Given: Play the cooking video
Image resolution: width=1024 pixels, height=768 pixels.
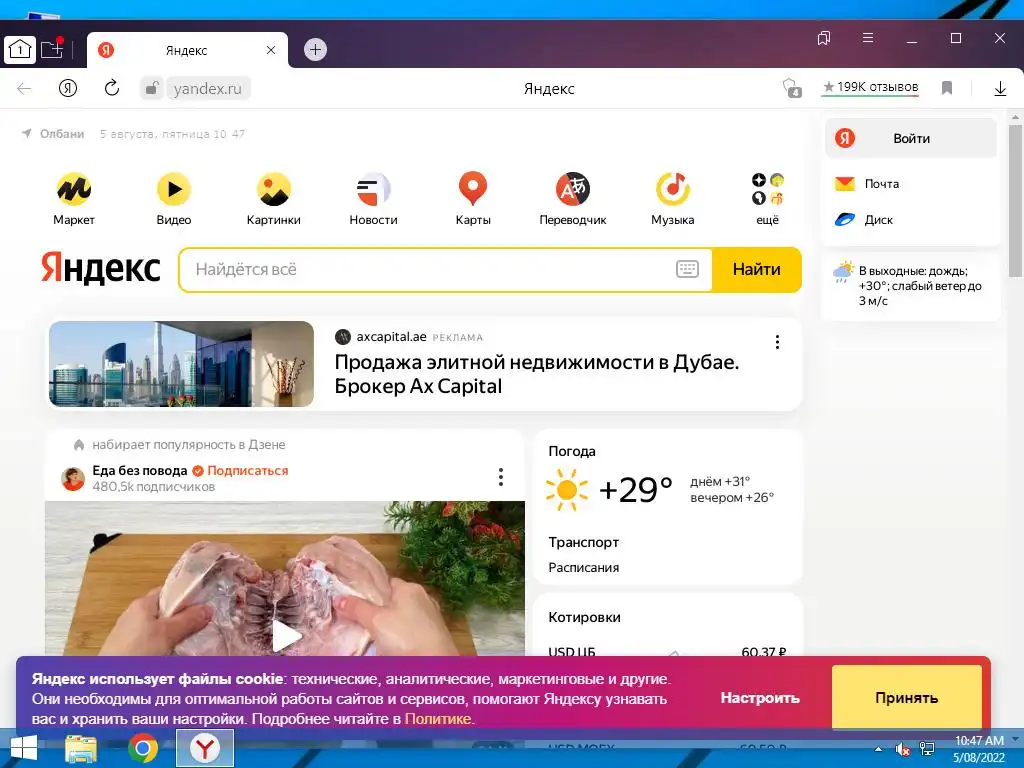Looking at the screenshot, I should coord(285,636).
